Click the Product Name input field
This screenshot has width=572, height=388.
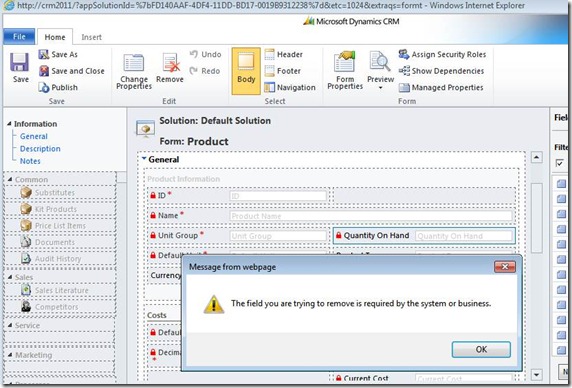371,216
